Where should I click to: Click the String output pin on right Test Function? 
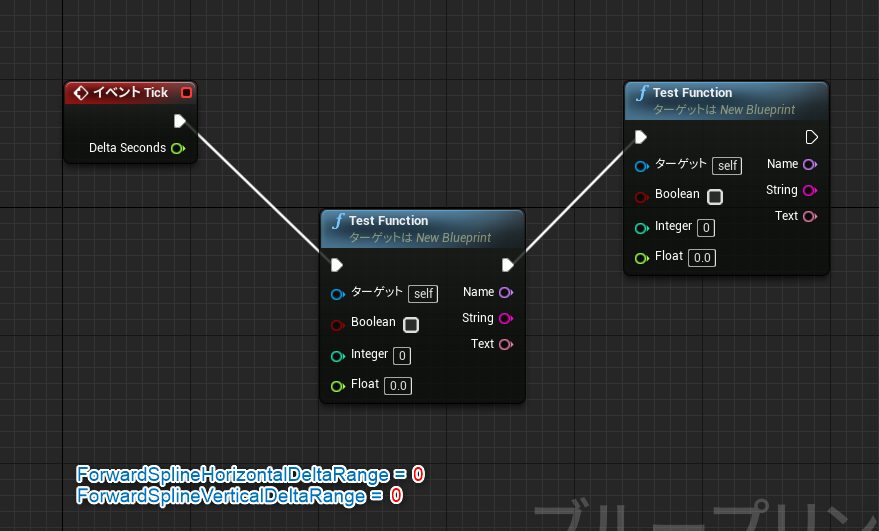810,191
